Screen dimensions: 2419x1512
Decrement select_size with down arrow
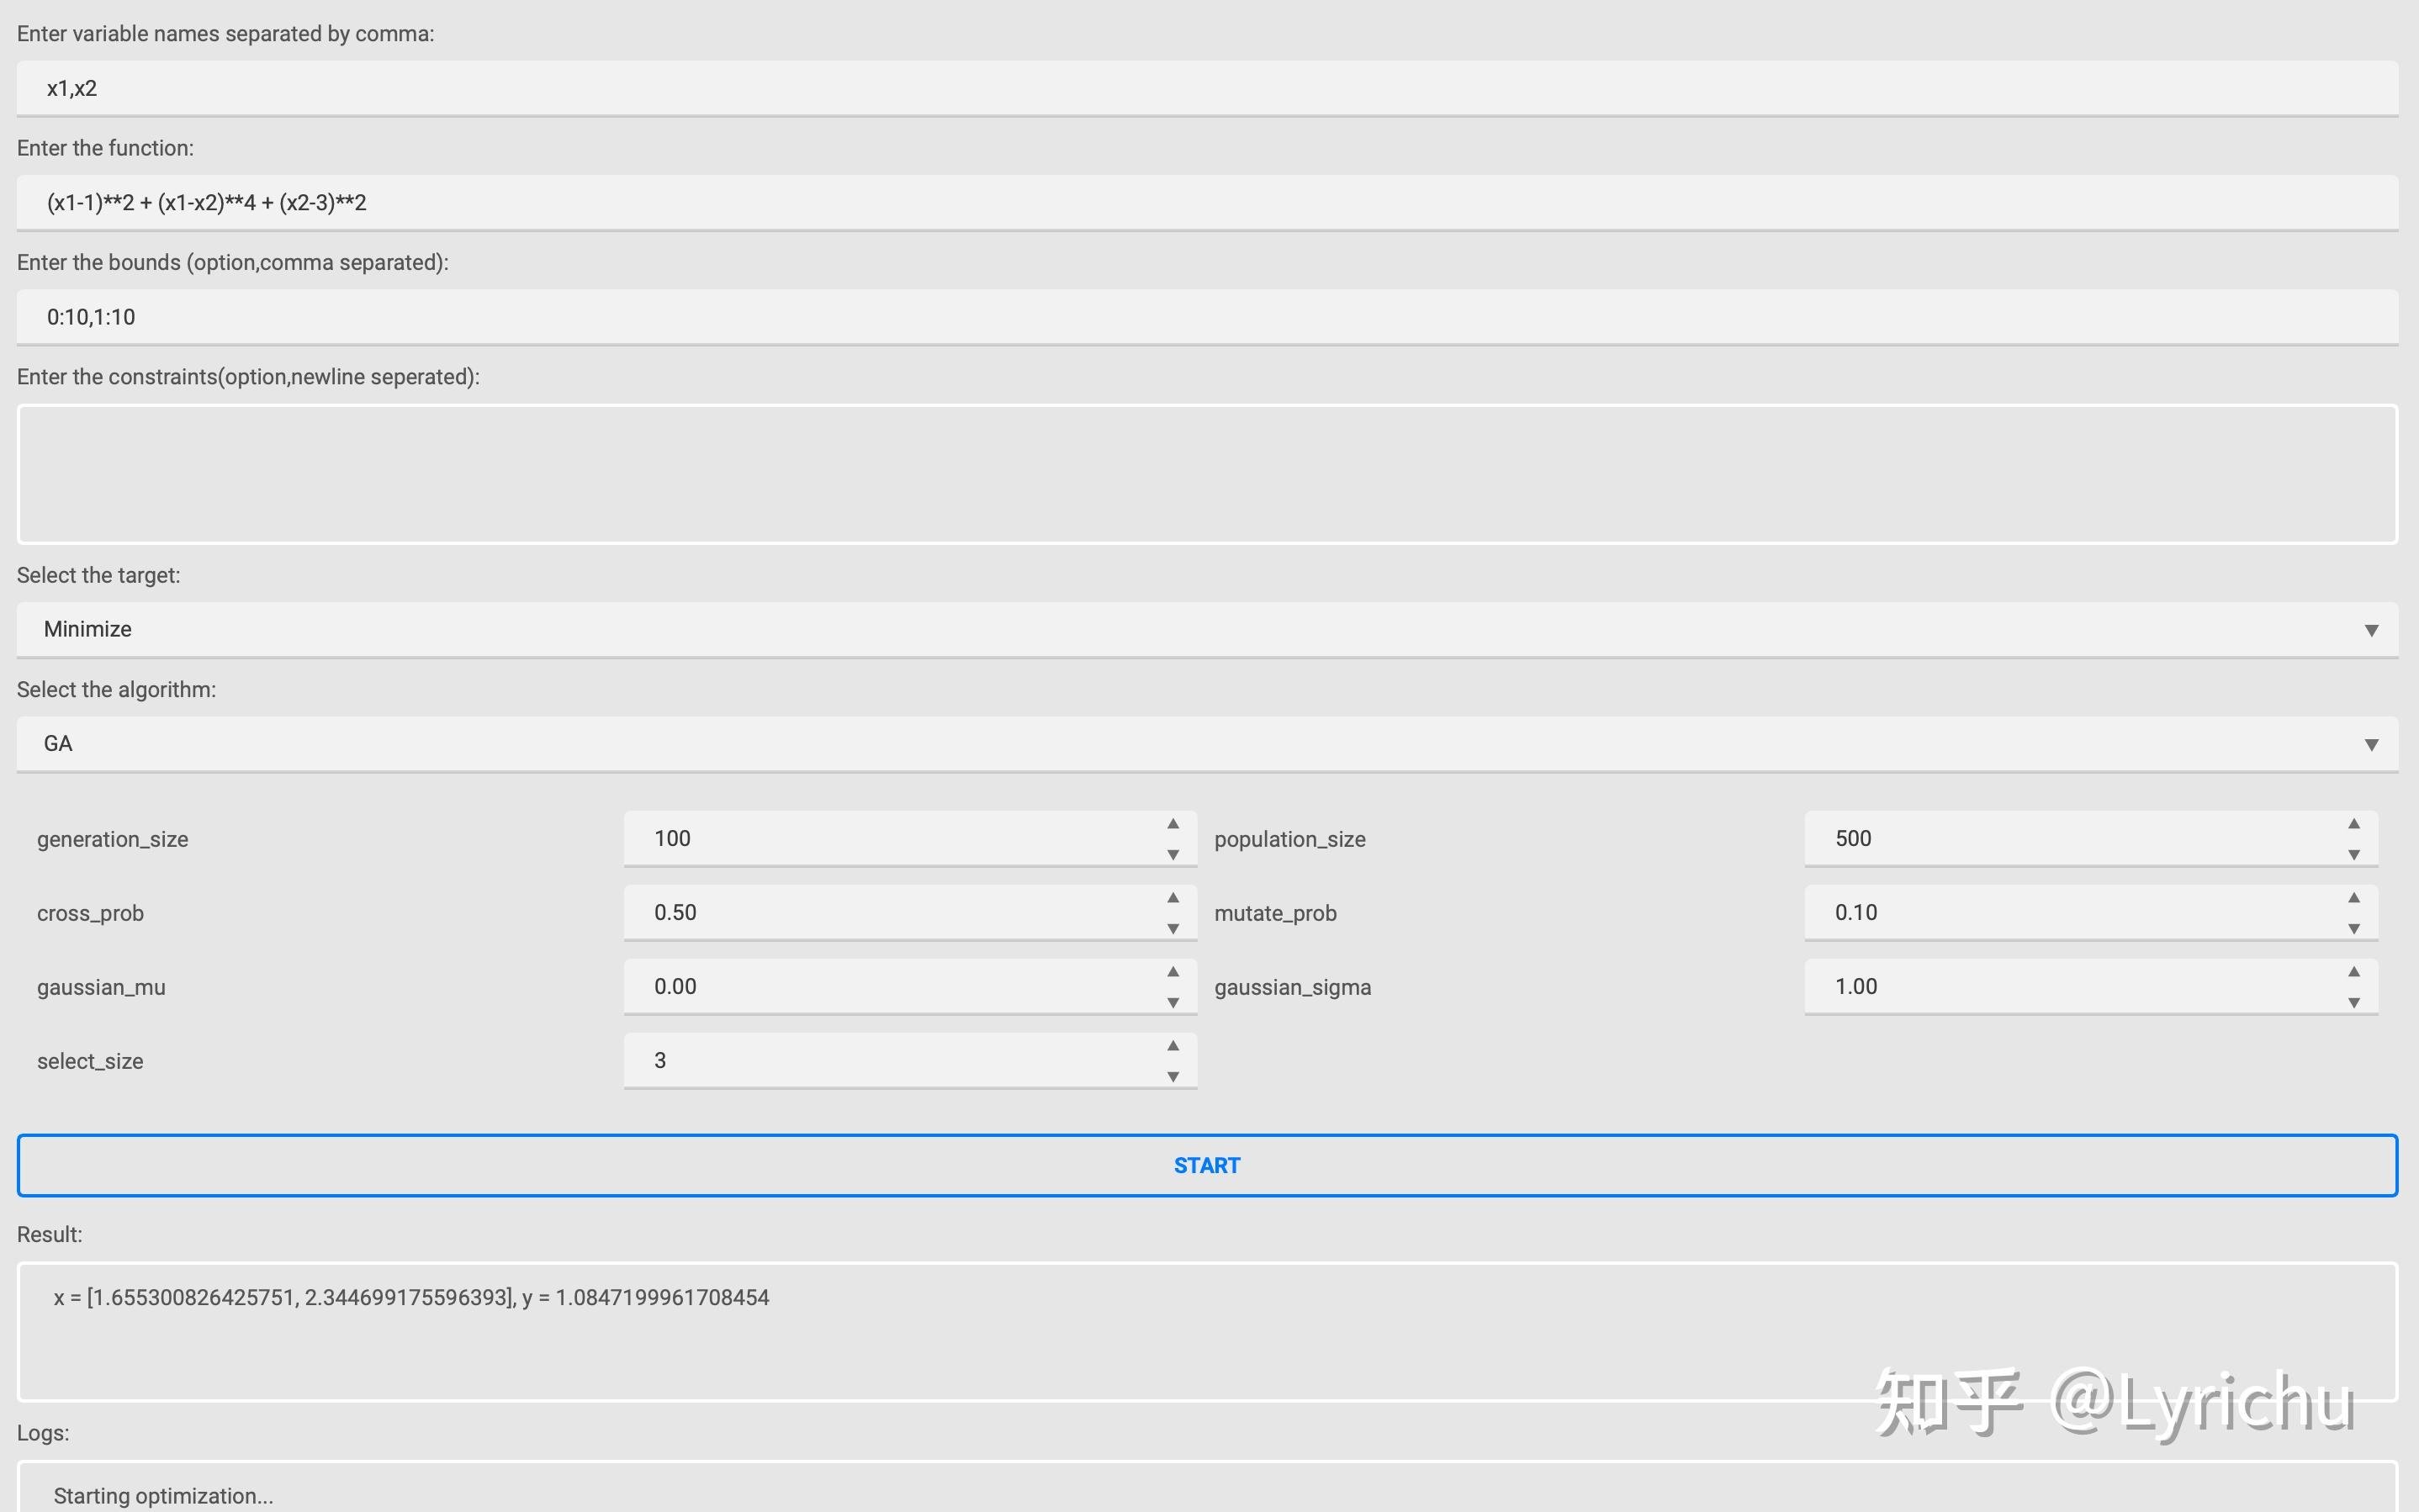click(x=1173, y=1076)
